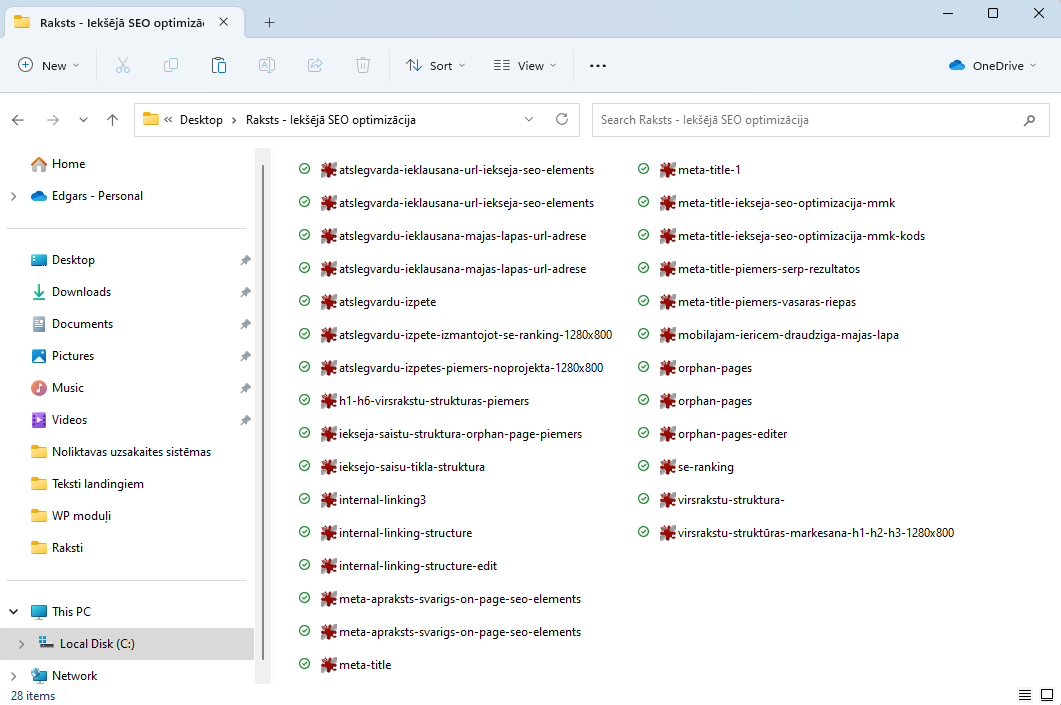Switch to details view layout icon
Image resolution: width=1061 pixels, height=705 pixels.
(1024, 695)
